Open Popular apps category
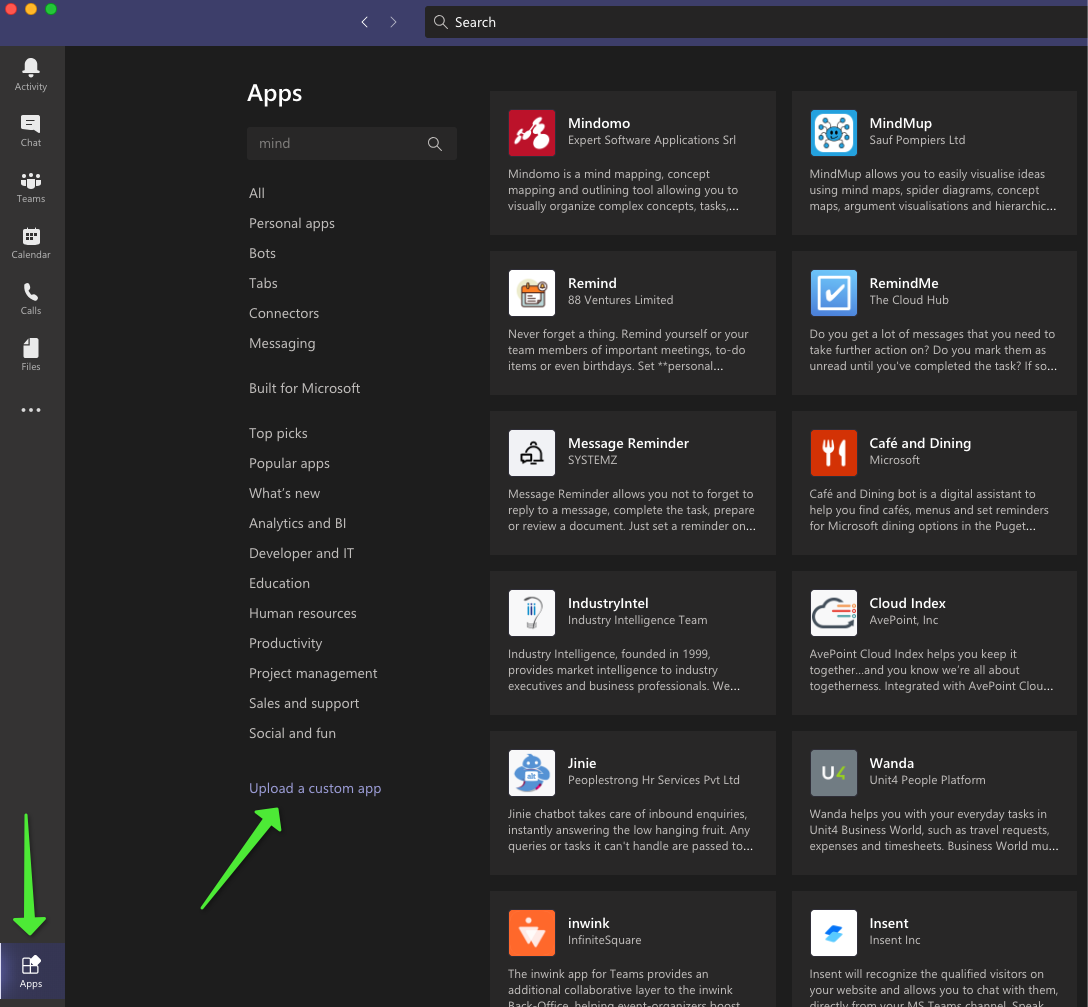The width and height of the screenshot is (1088, 1007). (x=289, y=464)
